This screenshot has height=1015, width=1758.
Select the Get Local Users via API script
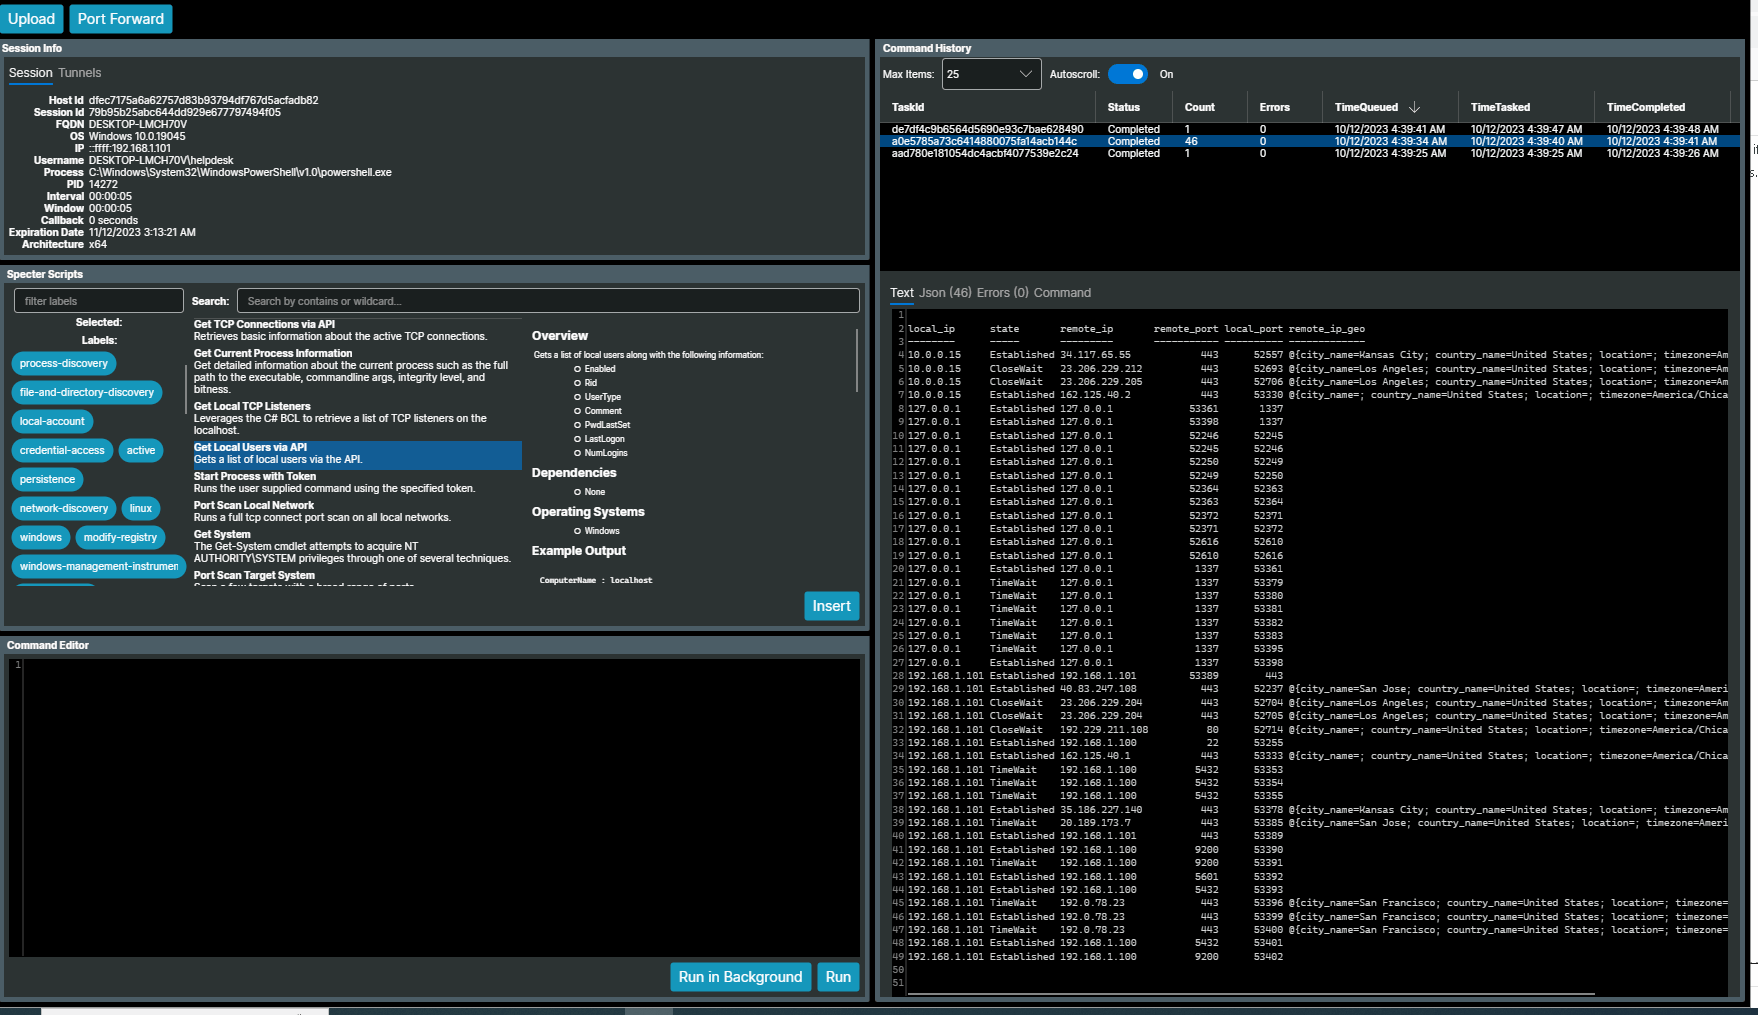pyautogui.click(x=356, y=454)
